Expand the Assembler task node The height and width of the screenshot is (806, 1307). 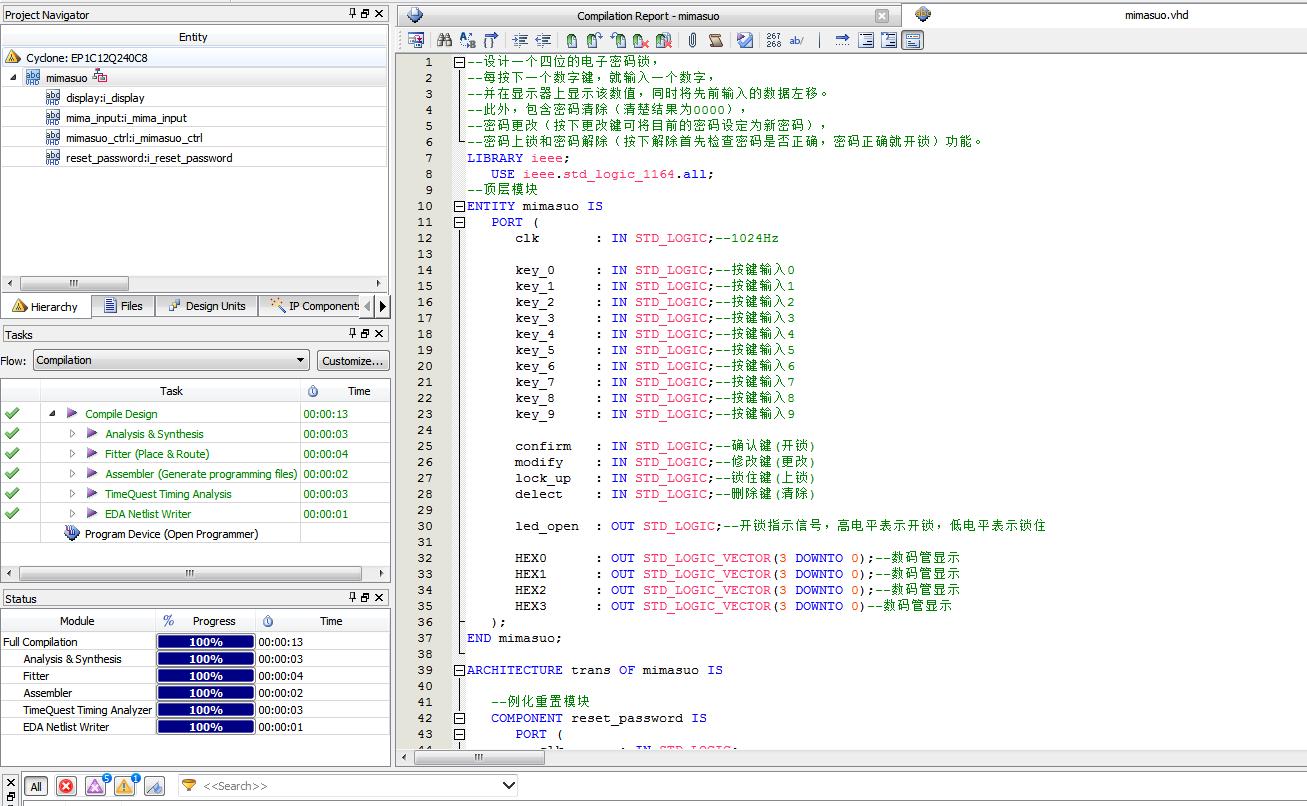(72, 474)
